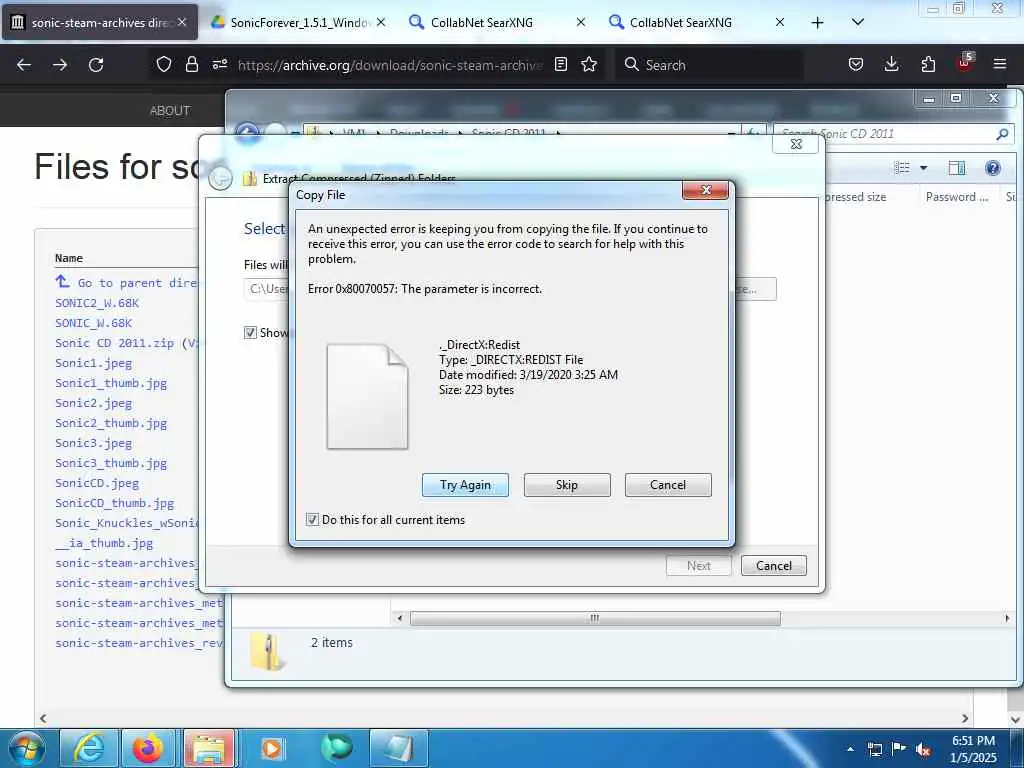Viewport: 1024px width, 768px height.
Task: Open Explorer change view dropdown arrow
Action: tap(923, 168)
